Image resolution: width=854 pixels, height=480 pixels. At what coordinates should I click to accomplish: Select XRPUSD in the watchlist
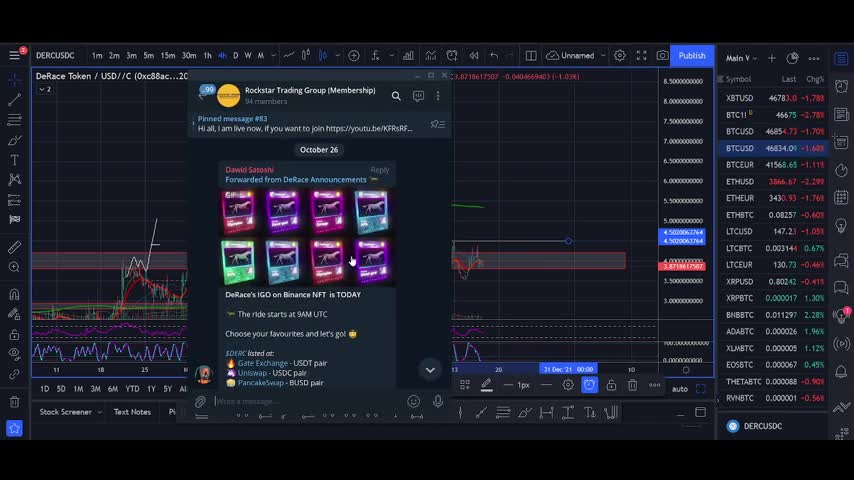pos(773,282)
